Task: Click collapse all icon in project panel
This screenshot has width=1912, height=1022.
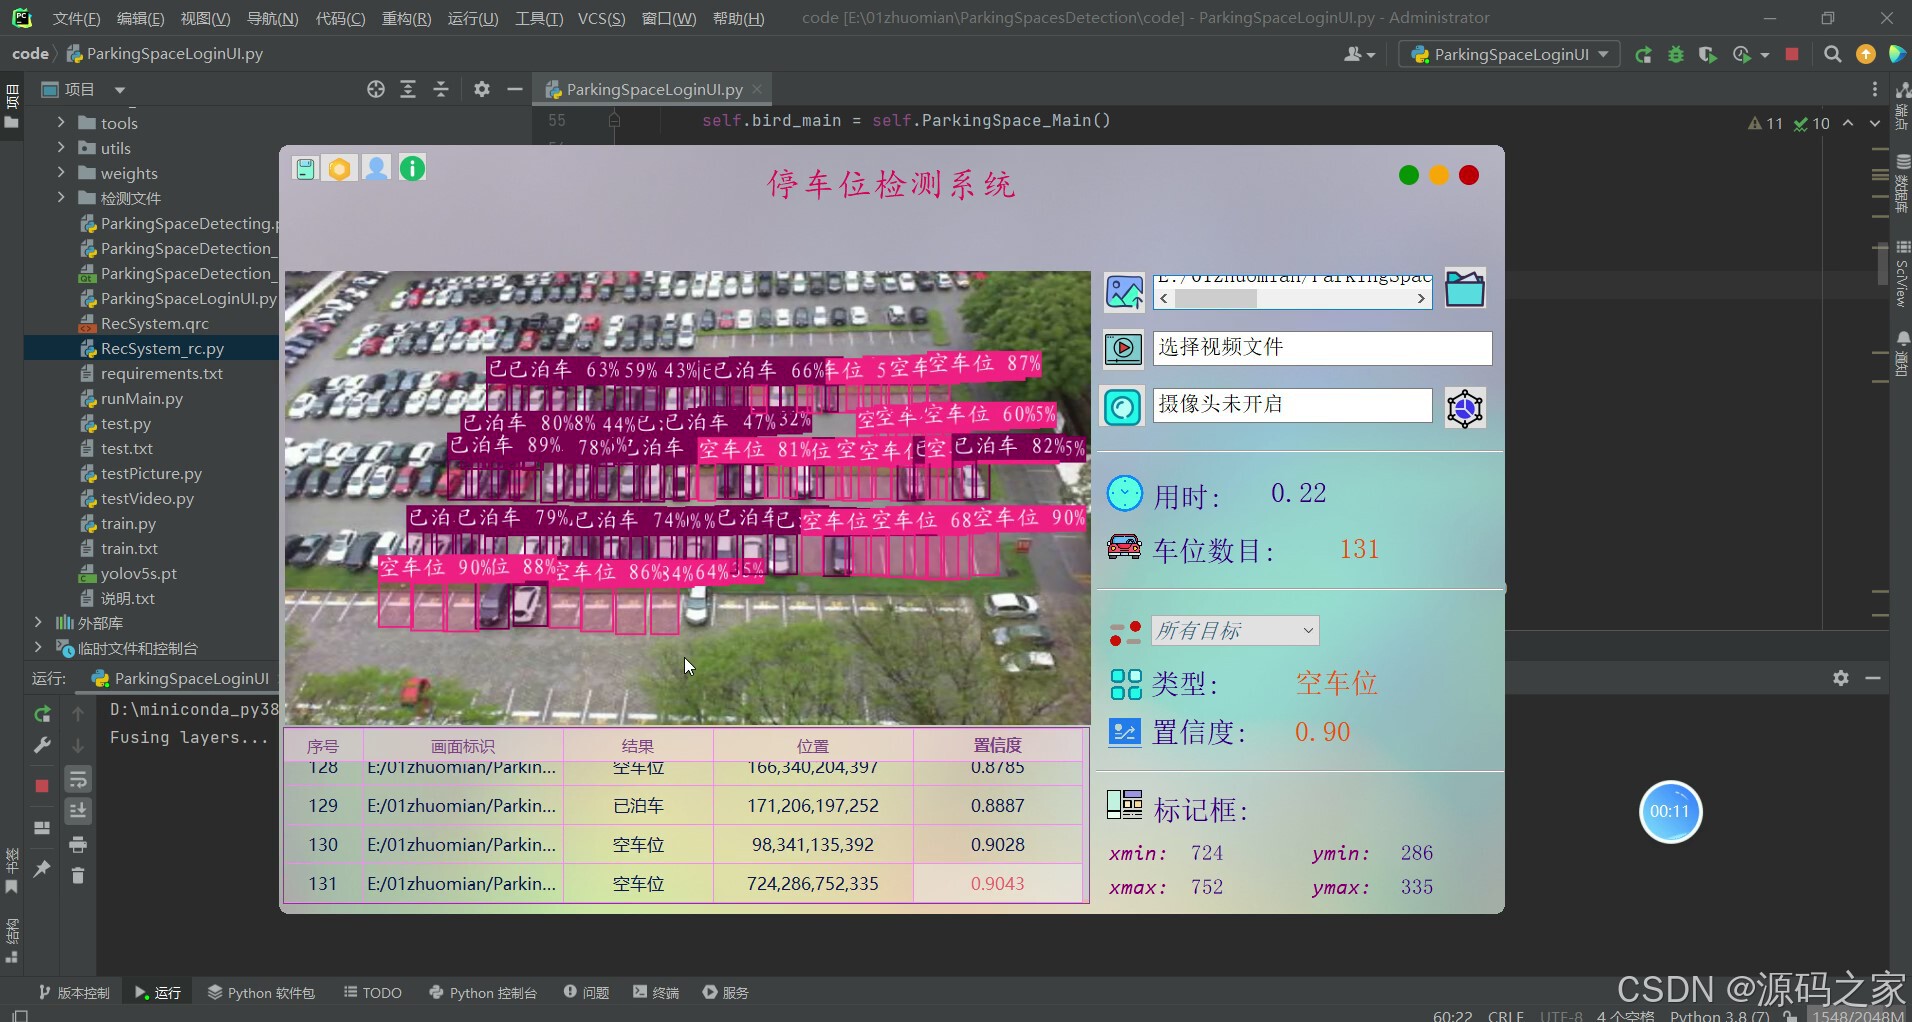Action: tap(441, 89)
